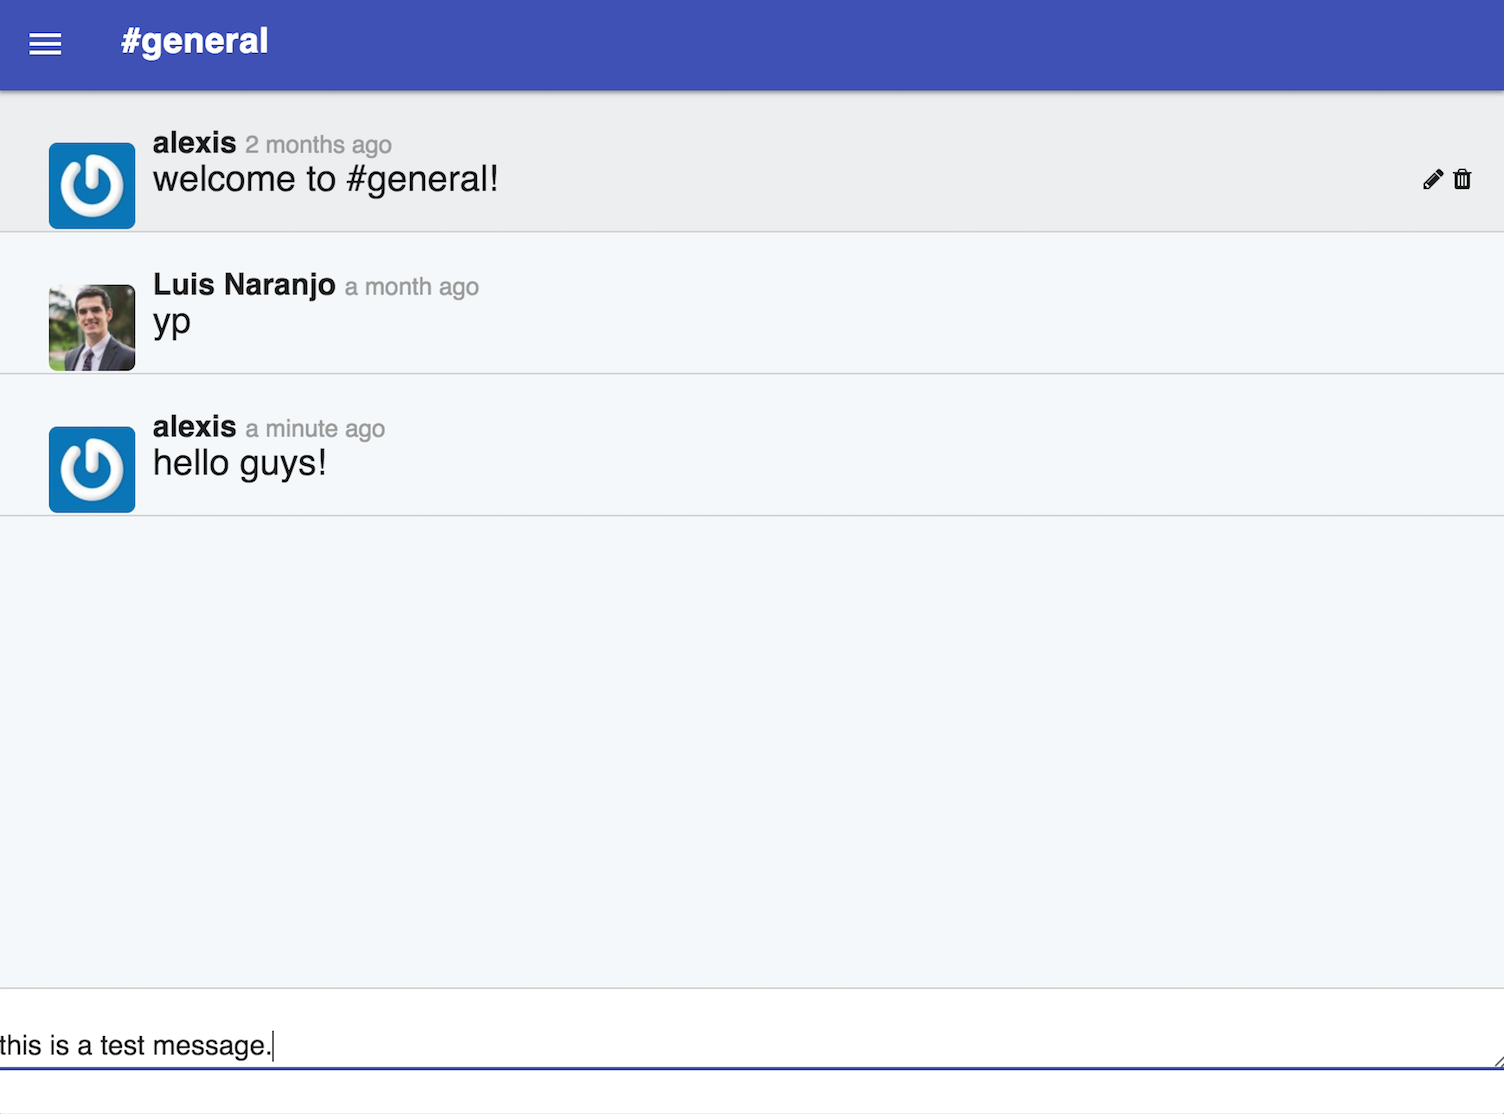Click alexis avatar beside 'hello guys!'
Viewport: 1504px width, 1114px height.
coord(92,469)
